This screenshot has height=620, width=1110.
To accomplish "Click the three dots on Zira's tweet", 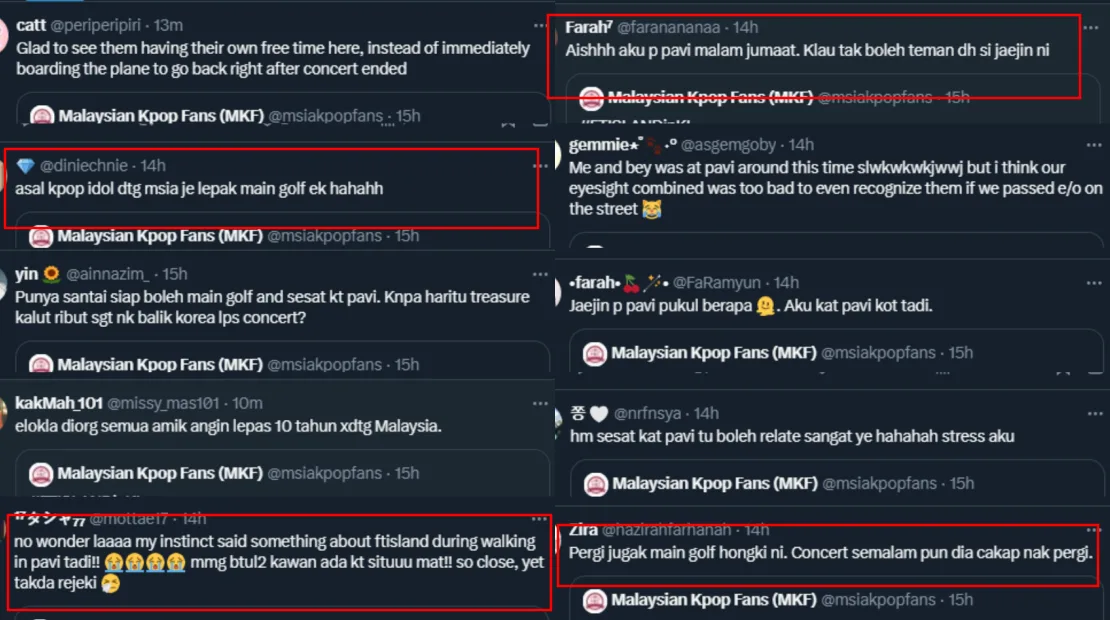I will pyautogui.click(x=1095, y=530).
